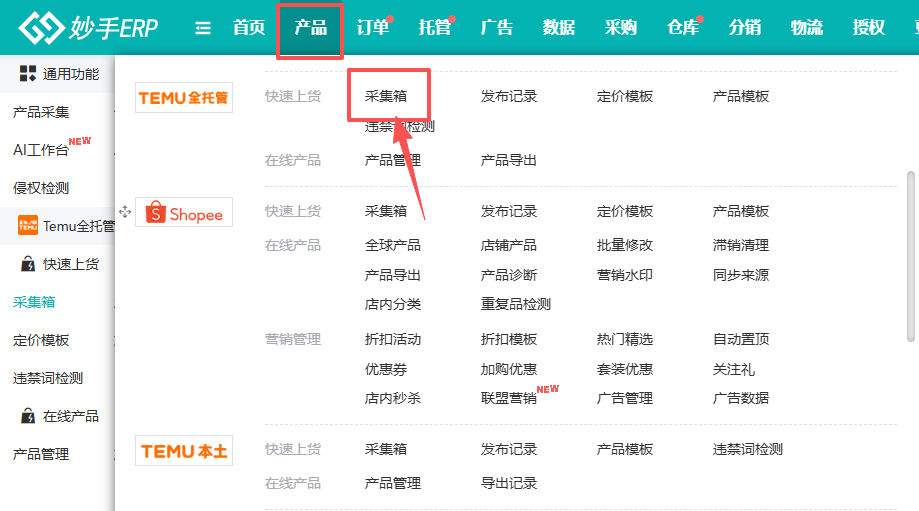The image size is (919, 511).
Task: Open 发布记录 under TEMU全托管
Action: [x=509, y=96]
